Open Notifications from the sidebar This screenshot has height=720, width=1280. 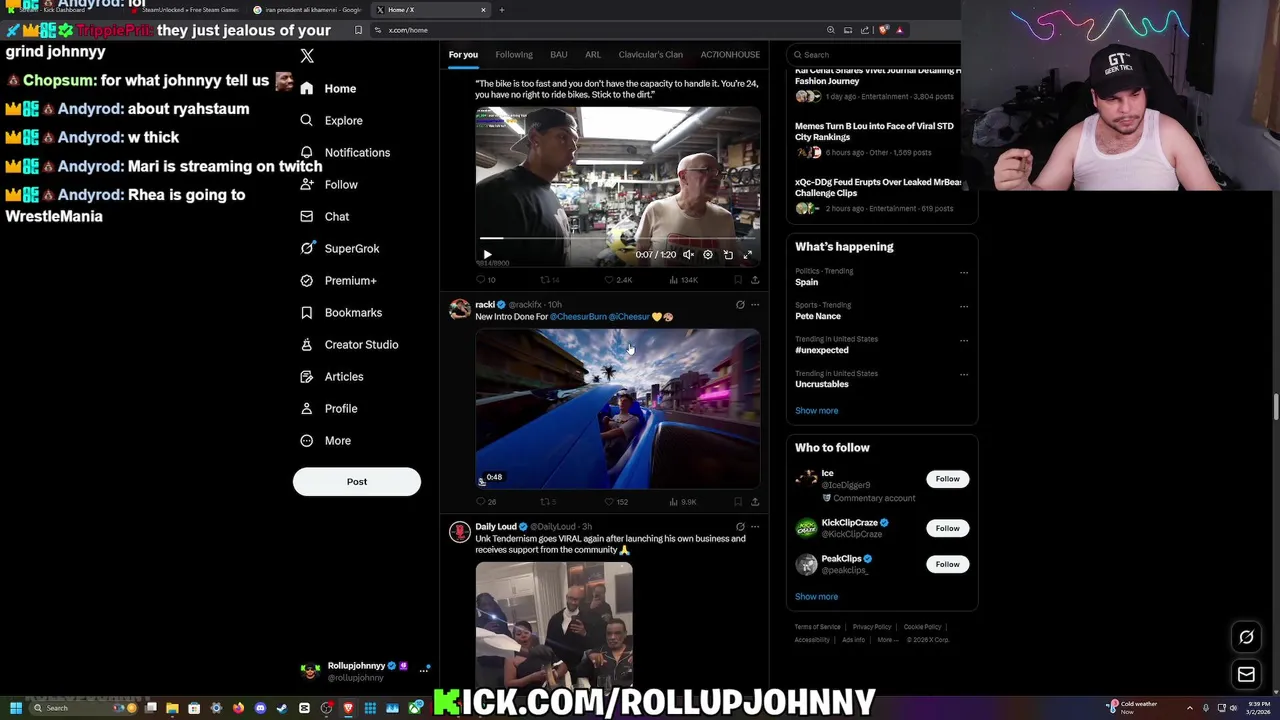[345, 152]
